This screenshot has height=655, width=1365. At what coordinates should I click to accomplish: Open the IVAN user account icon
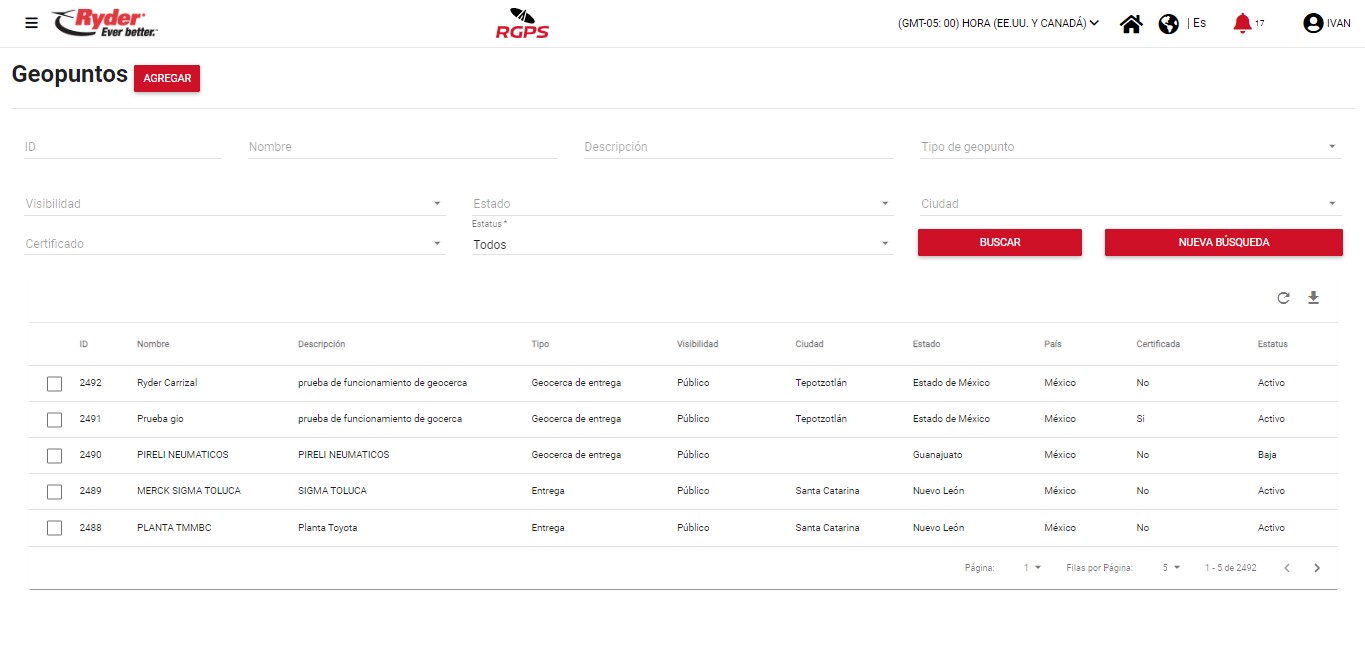pyautogui.click(x=1313, y=24)
